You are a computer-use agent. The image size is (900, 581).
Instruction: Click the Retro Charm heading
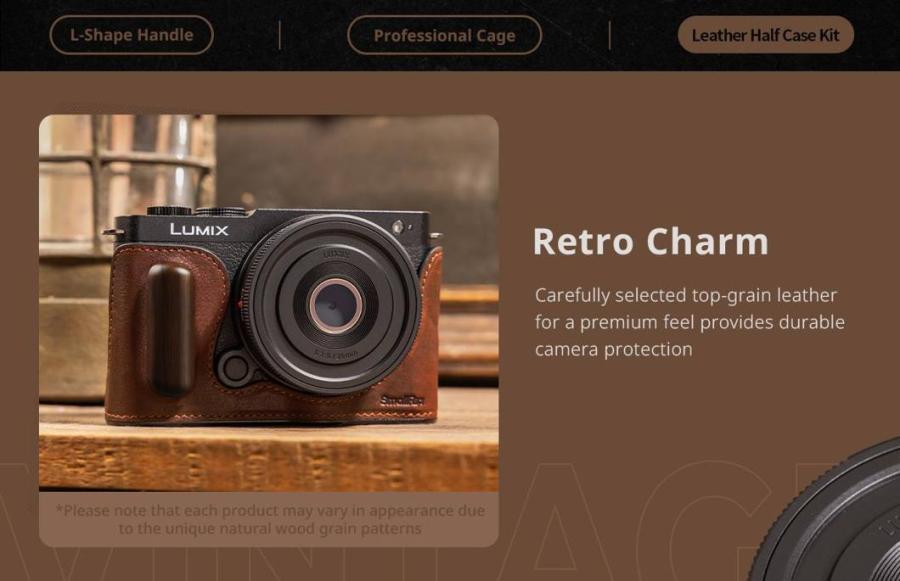tap(650, 241)
